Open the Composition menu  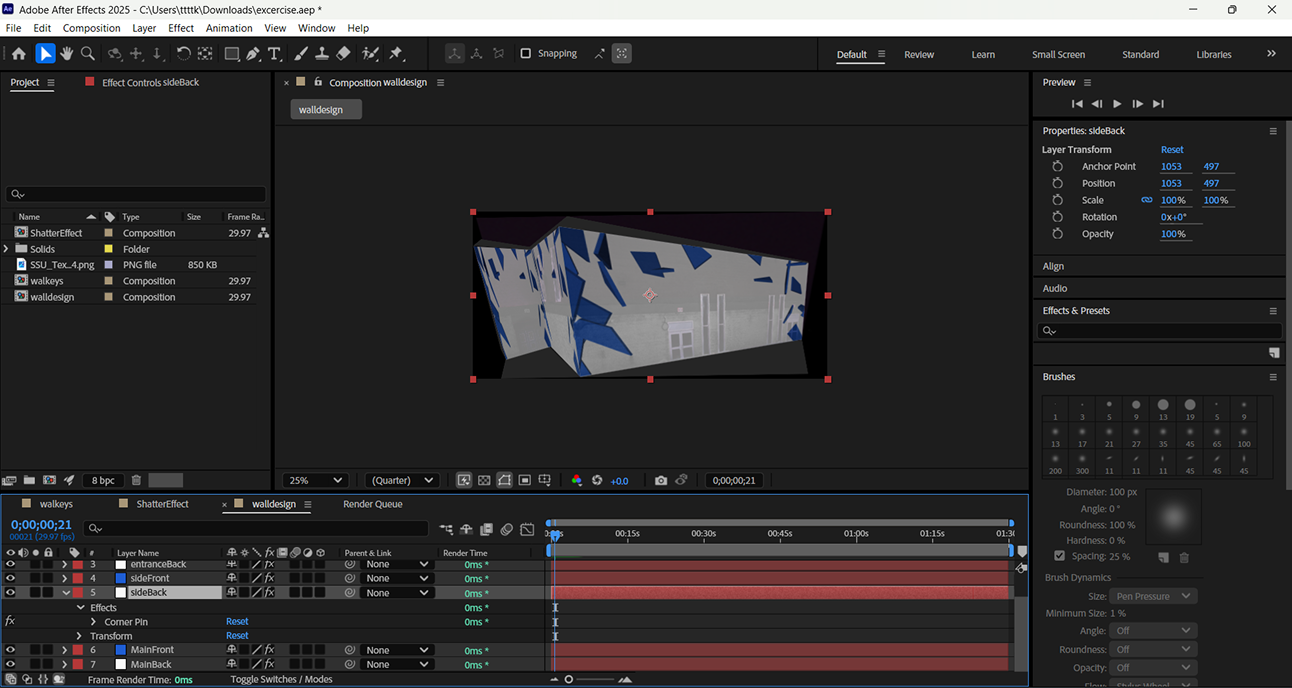[91, 28]
